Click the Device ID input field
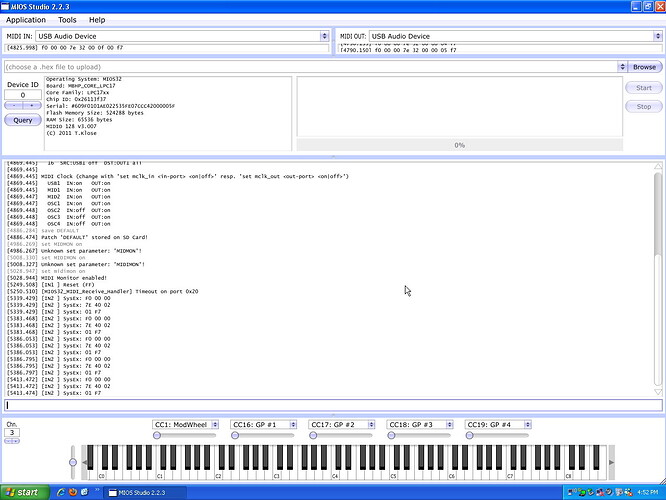 [23, 95]
